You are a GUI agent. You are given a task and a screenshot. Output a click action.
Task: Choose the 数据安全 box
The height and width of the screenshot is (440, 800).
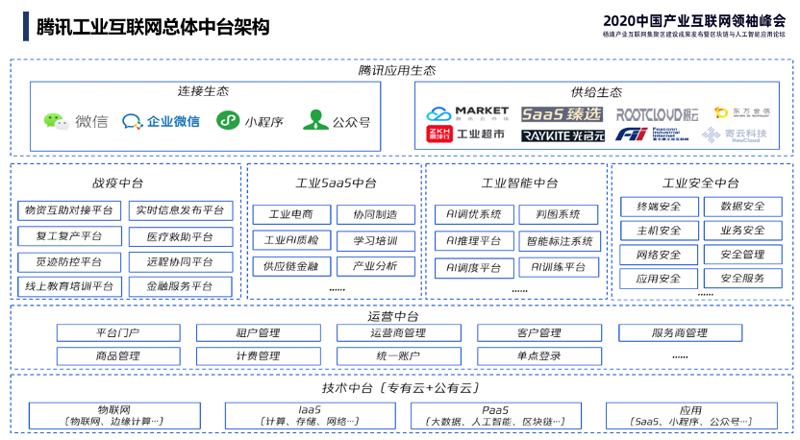tap(743, 206)
